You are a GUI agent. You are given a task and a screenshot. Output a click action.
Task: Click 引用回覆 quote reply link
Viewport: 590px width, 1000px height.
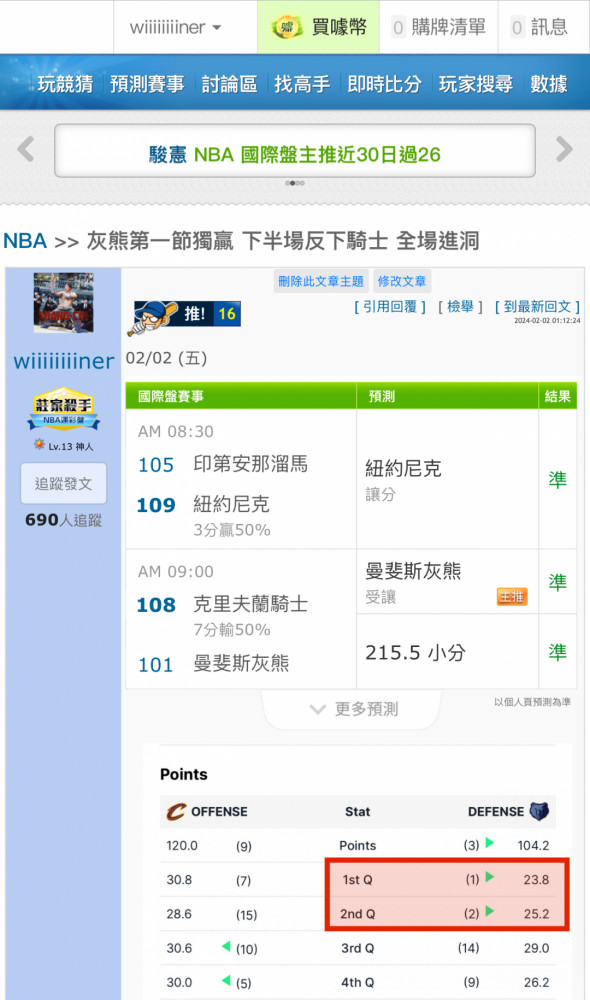(x=390, y=307)
